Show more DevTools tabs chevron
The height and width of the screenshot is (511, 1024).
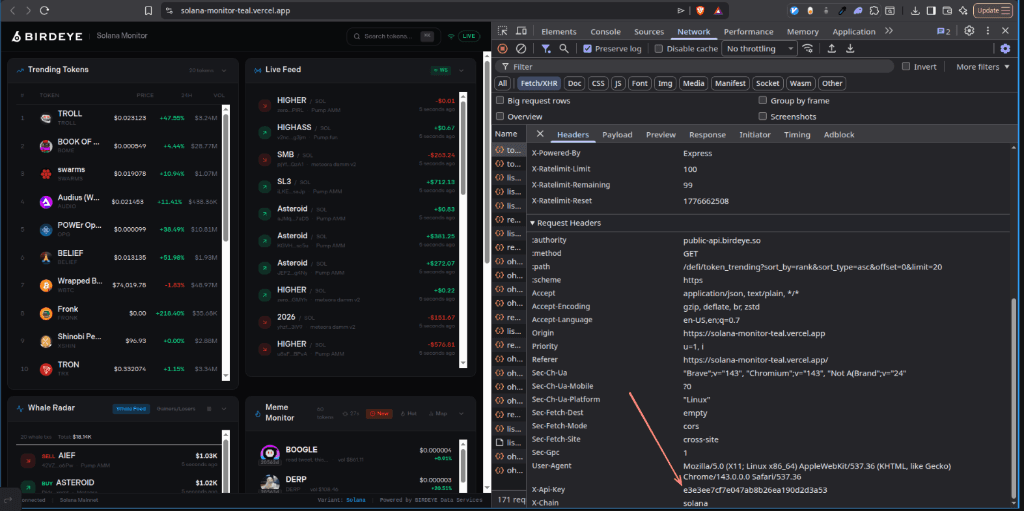tap(889, 31)
